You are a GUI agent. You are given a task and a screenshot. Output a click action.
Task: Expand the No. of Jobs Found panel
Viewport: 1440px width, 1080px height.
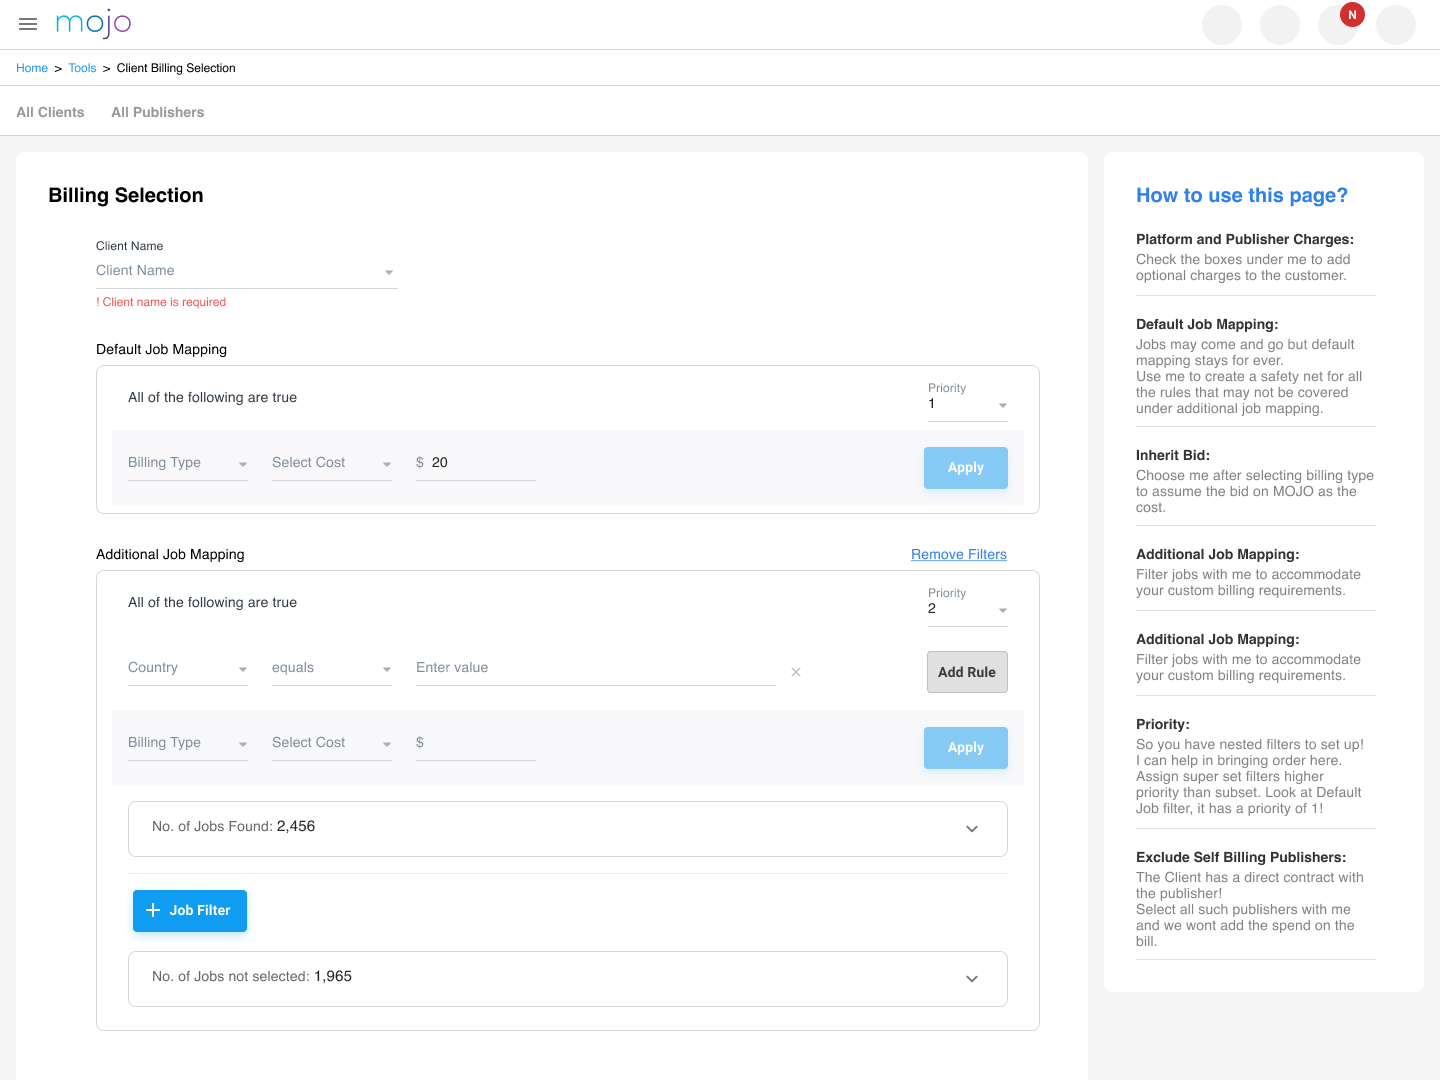pyautogui.click(x=971, y=828)
